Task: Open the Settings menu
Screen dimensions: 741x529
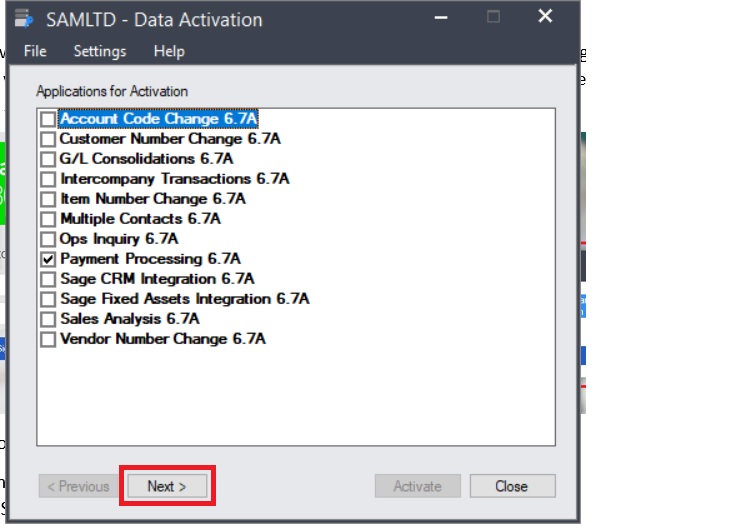Action: 100,51
